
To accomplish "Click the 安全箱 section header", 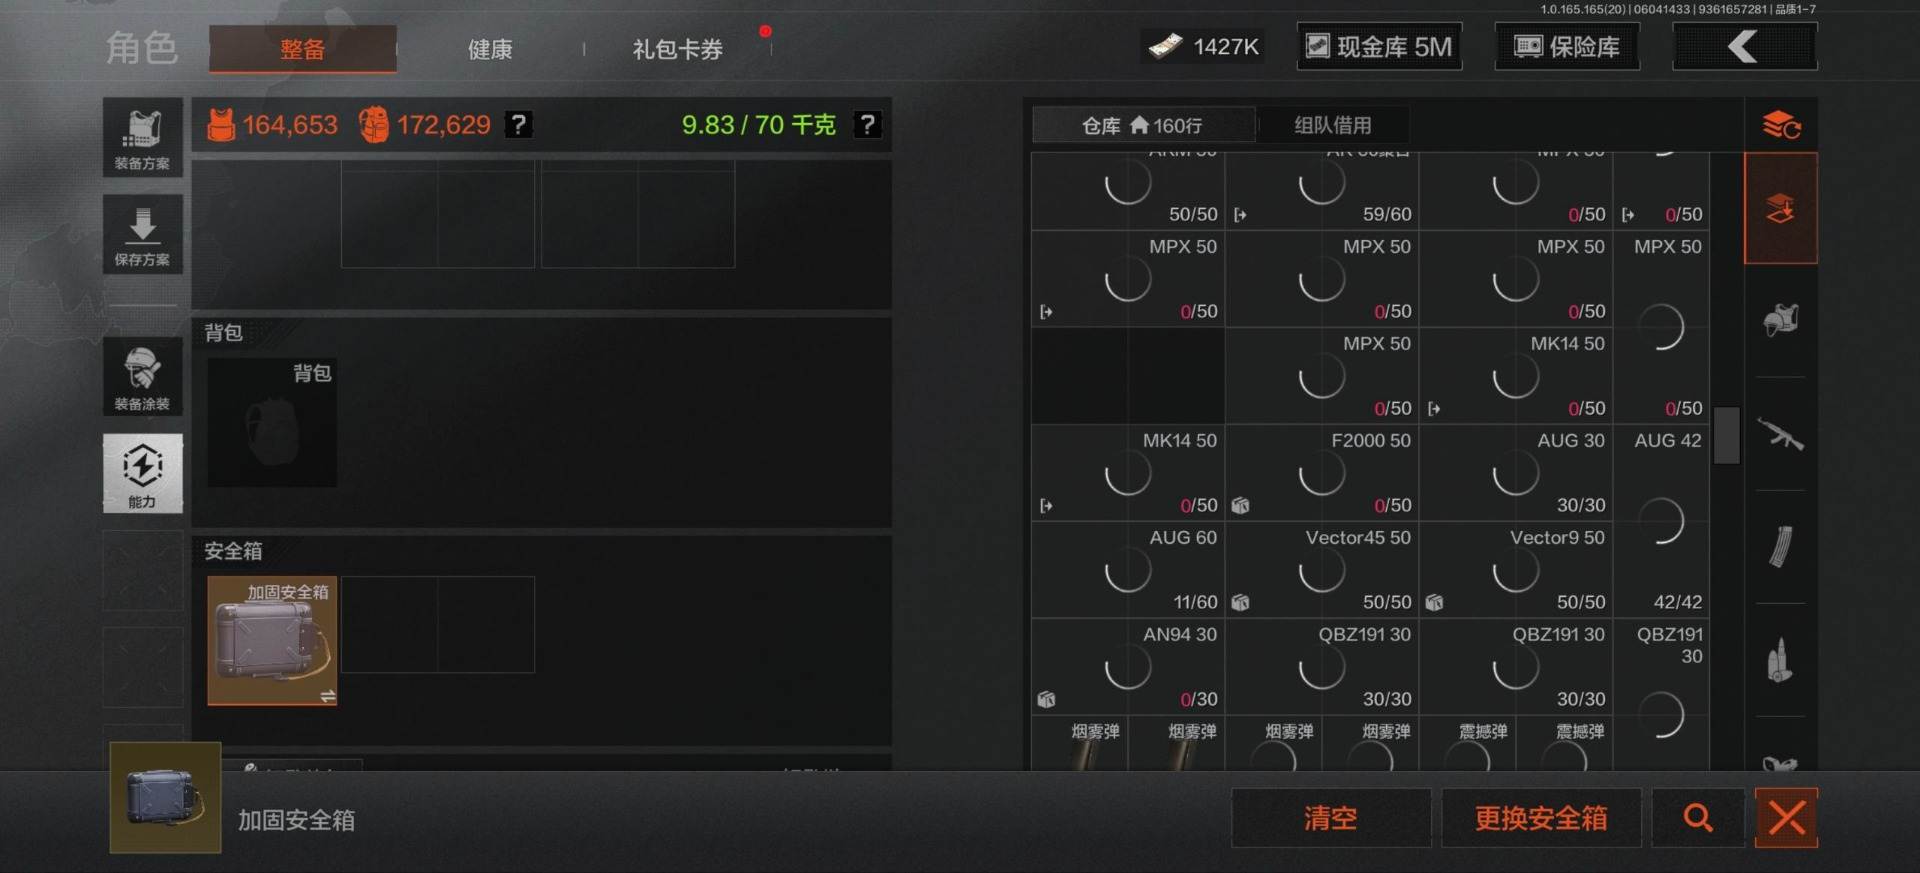I will (x=234, y=551).
